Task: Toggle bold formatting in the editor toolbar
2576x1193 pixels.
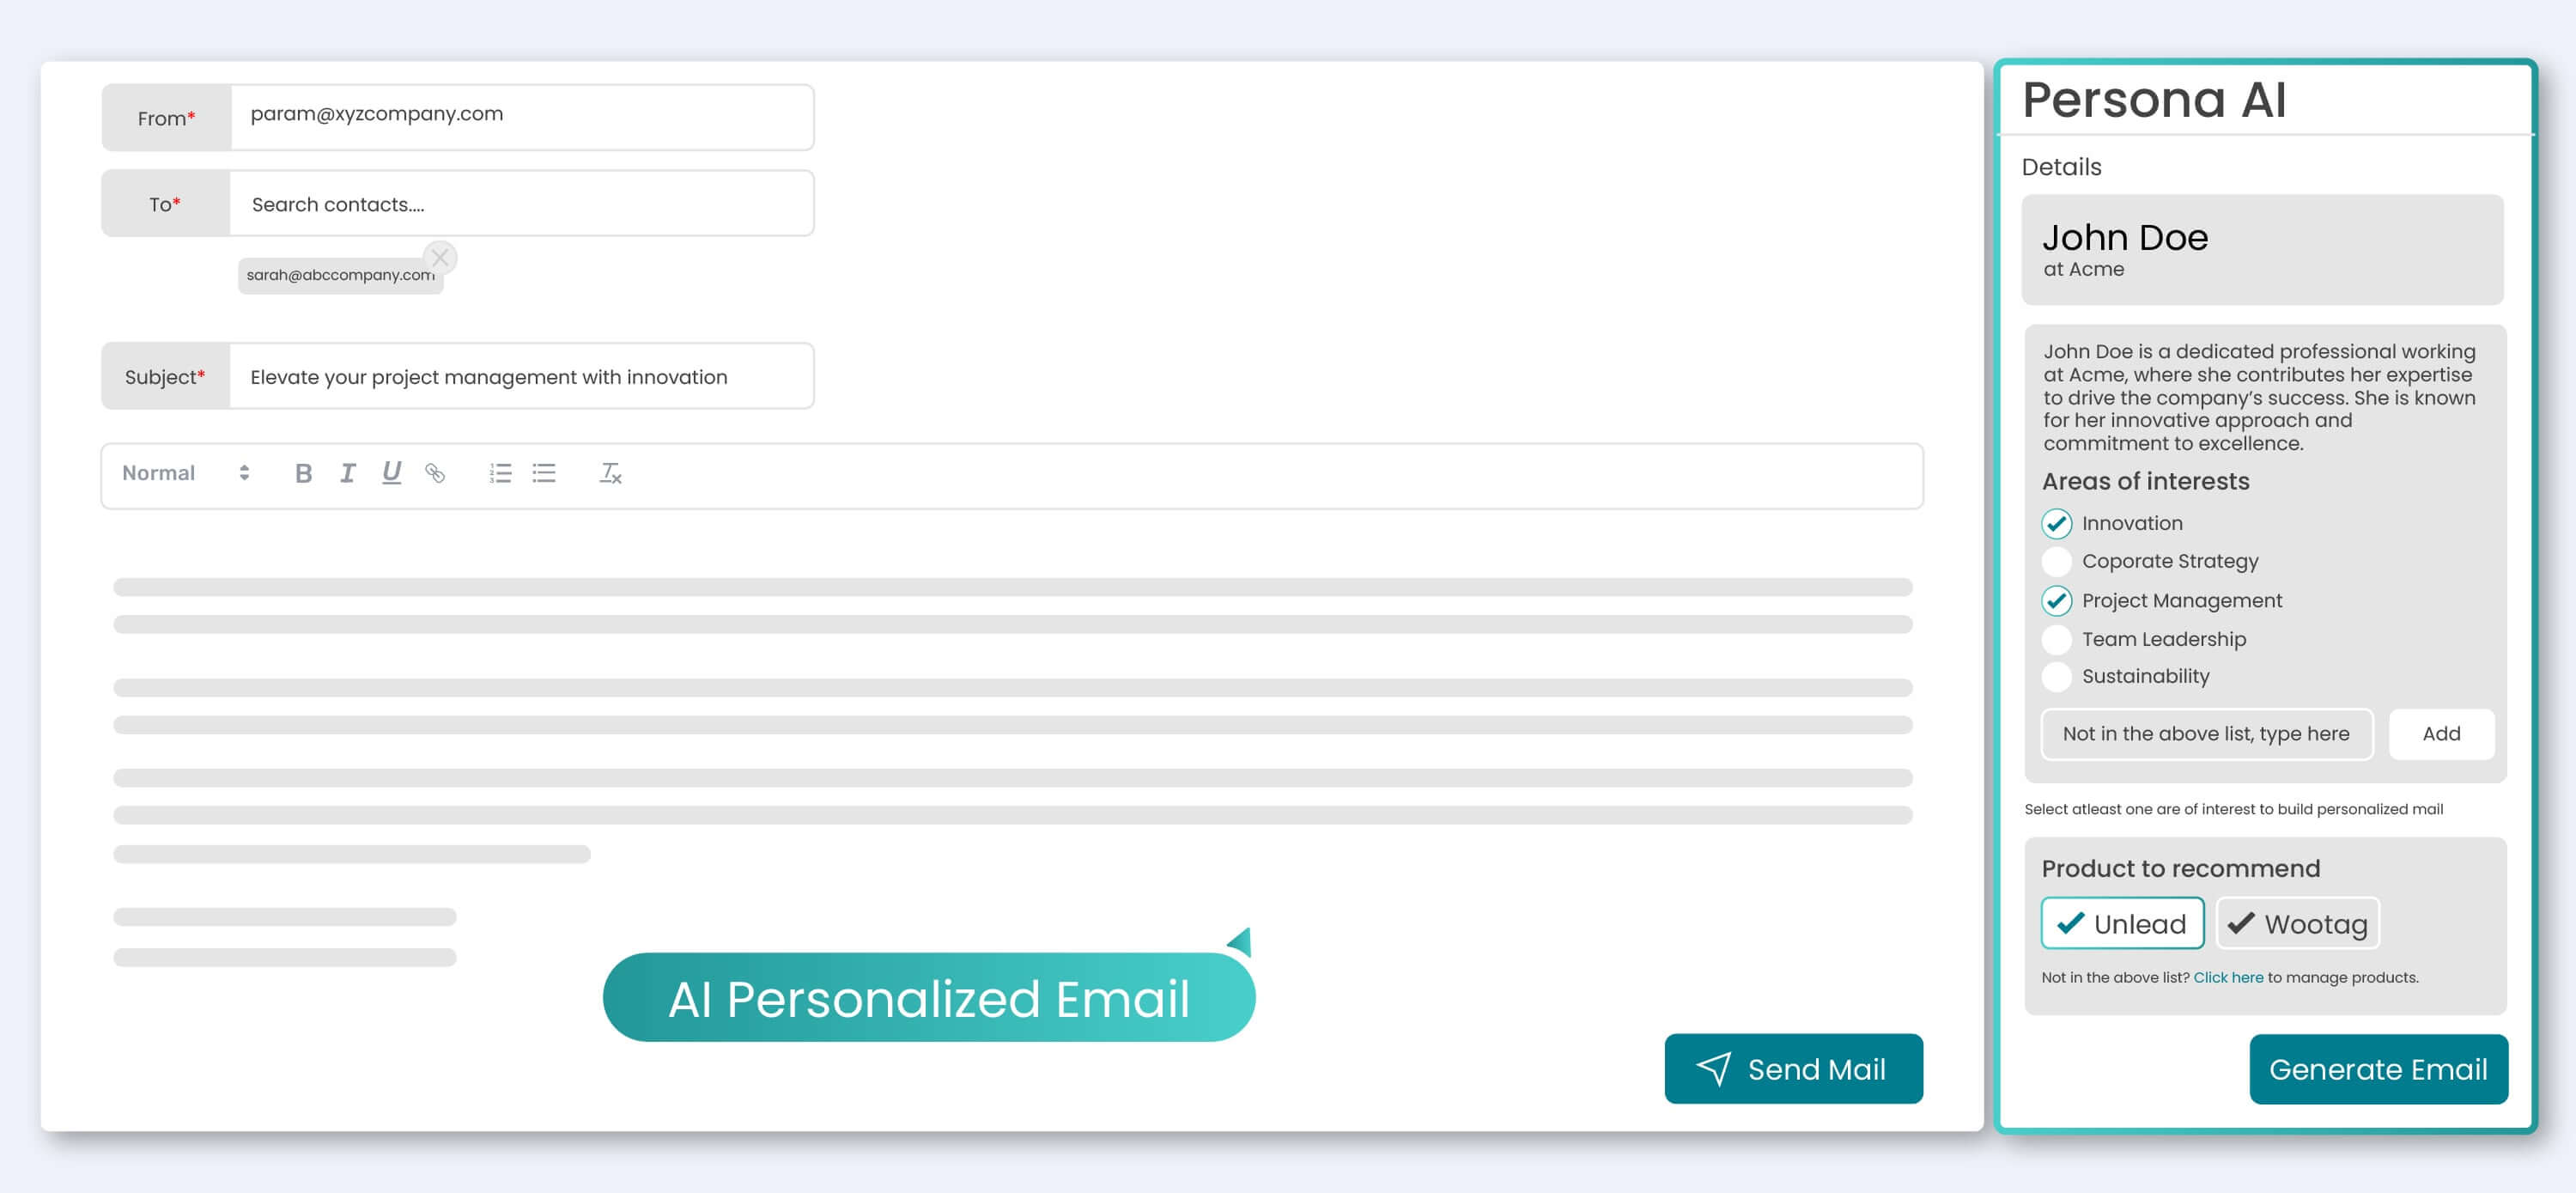Action: coord(304,473)
